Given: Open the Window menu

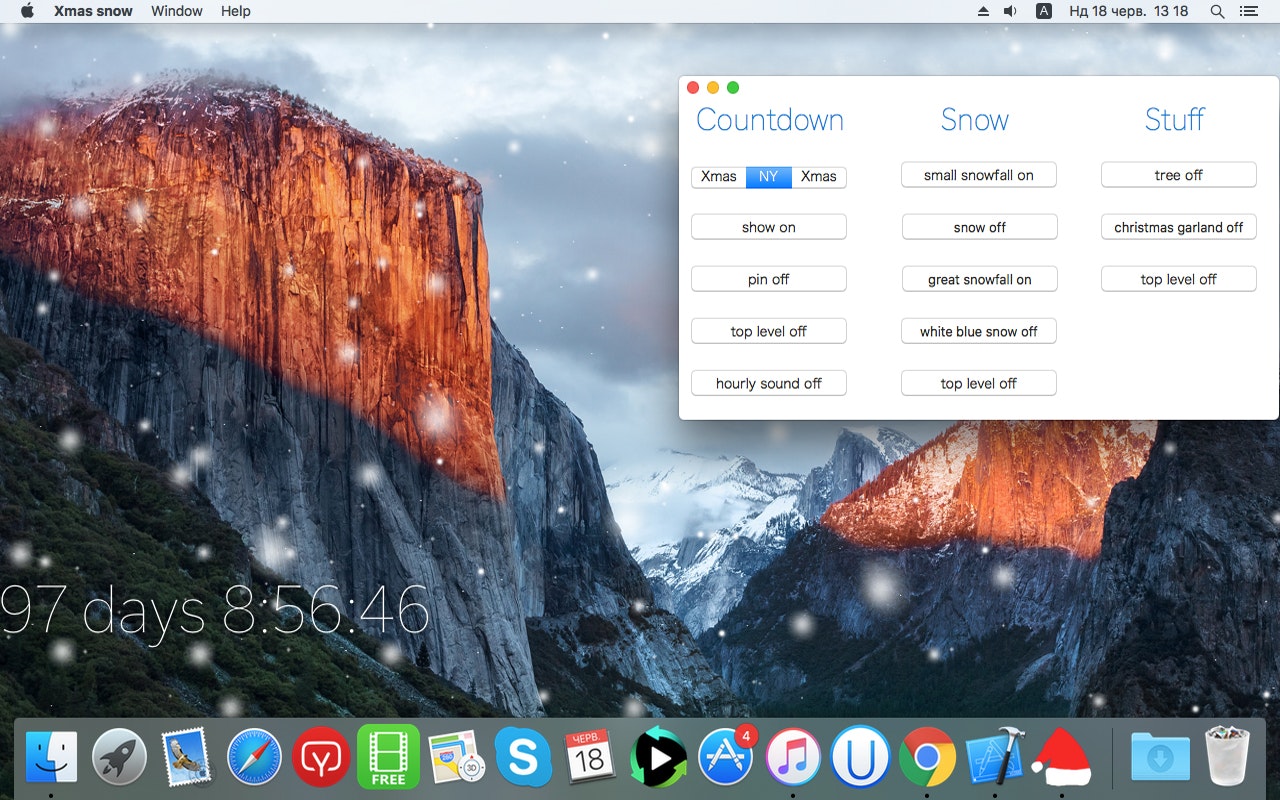Looking at the screenshot, I should click(x=177, y=11).
